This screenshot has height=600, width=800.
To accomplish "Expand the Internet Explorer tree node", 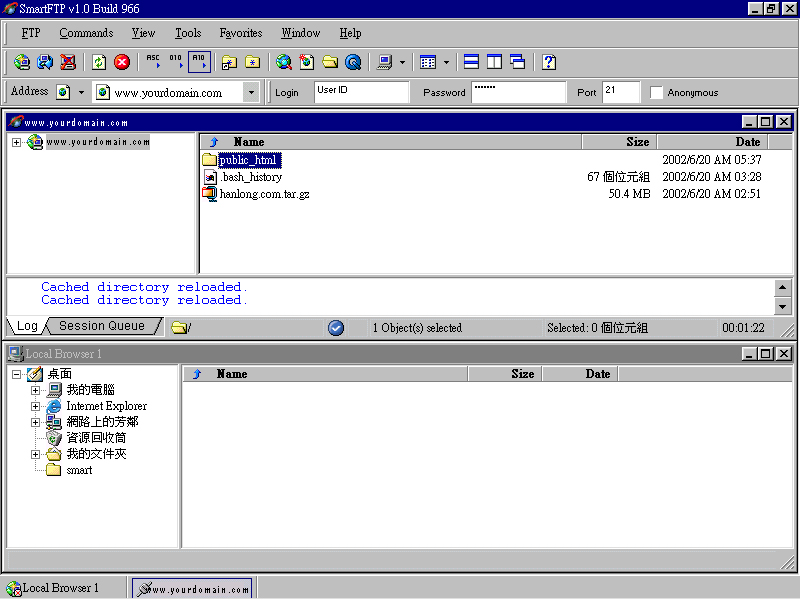I will (35, 406).
